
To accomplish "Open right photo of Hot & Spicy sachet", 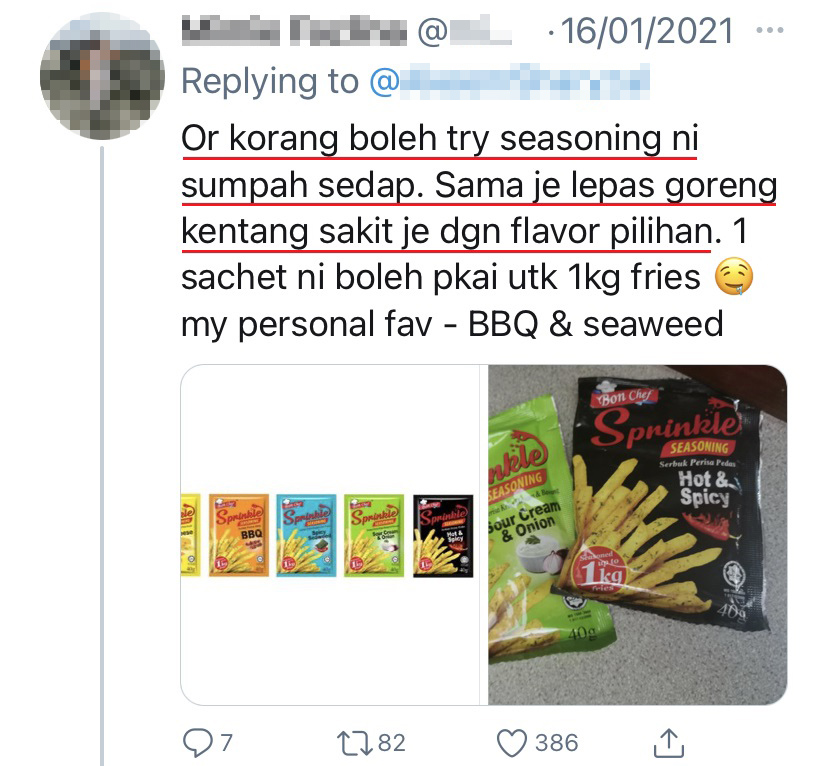I will (x=637, y=535).
